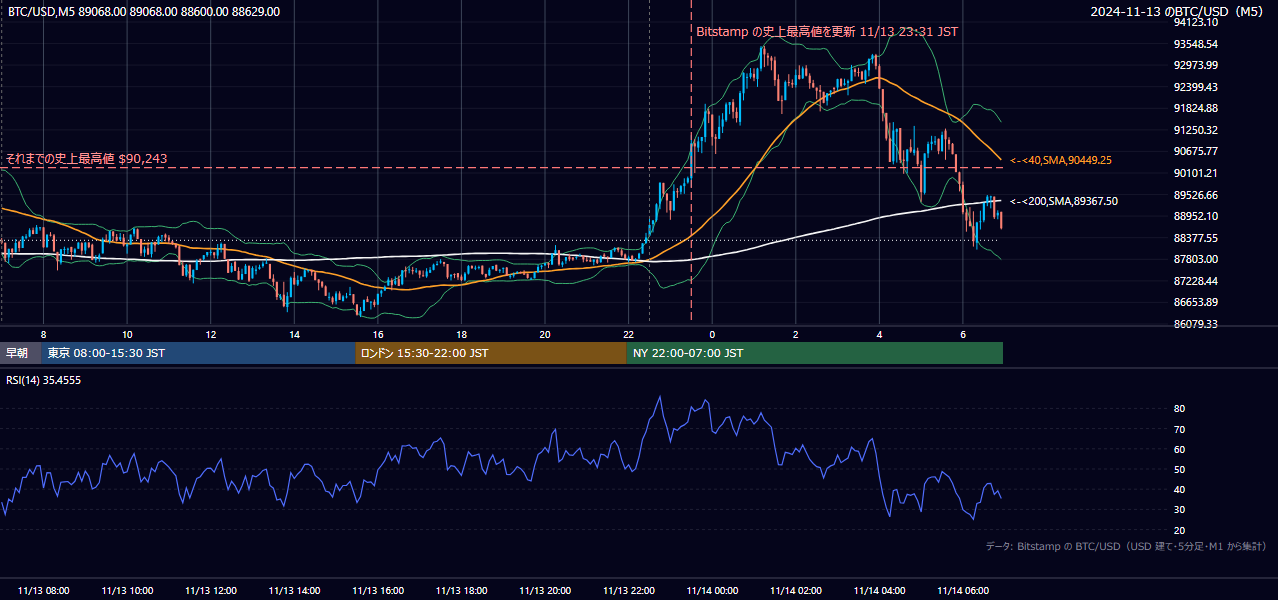Click hour tick 22 under price chart
Viewport: 1278px width, 600px height.
pyautogui.click(x=628, y=334)
